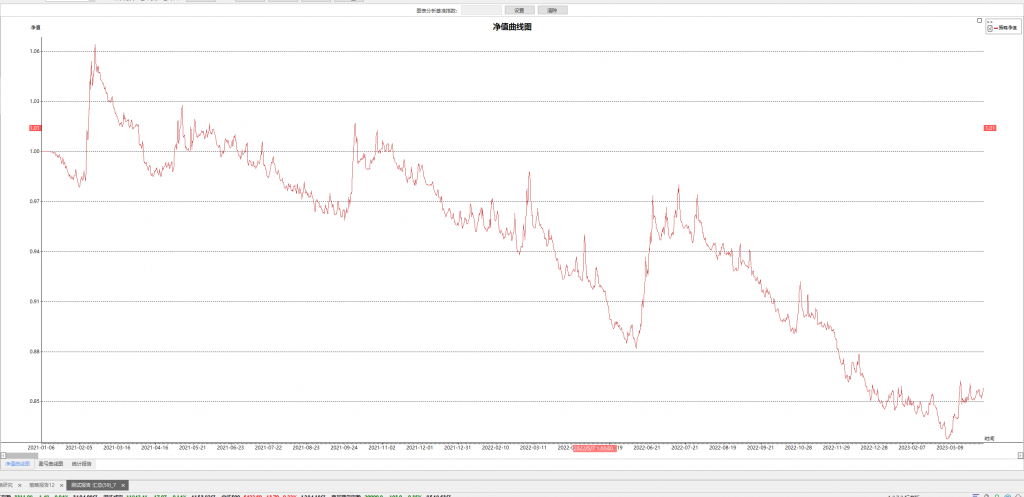Click the red 1.01 value label on right axis

click(990, 128)
